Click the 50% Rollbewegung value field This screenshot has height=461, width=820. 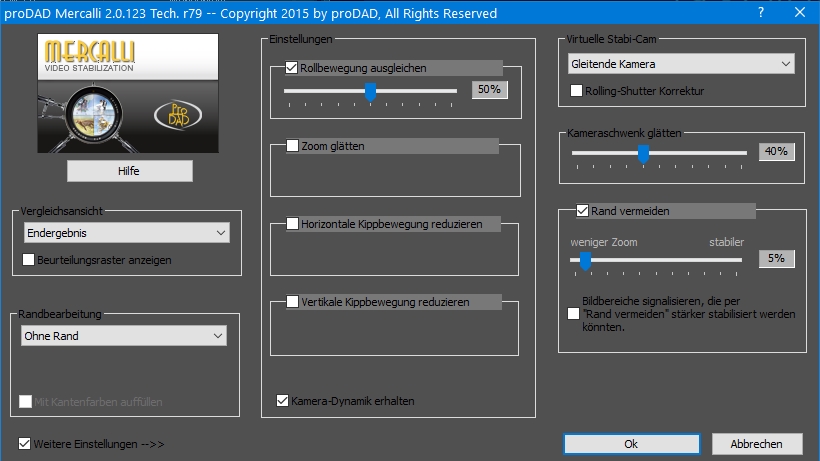pos(489,89)
